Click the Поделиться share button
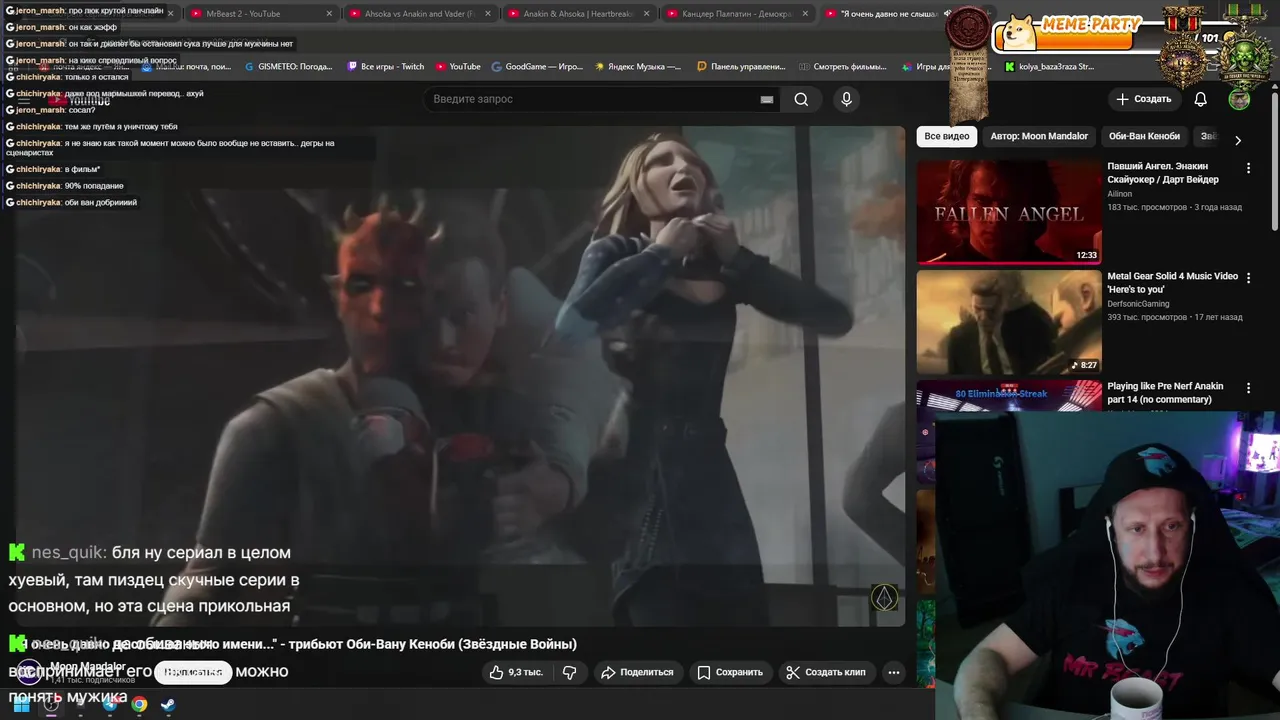Viewport: 1280px width, 720px height. (637, 672)
